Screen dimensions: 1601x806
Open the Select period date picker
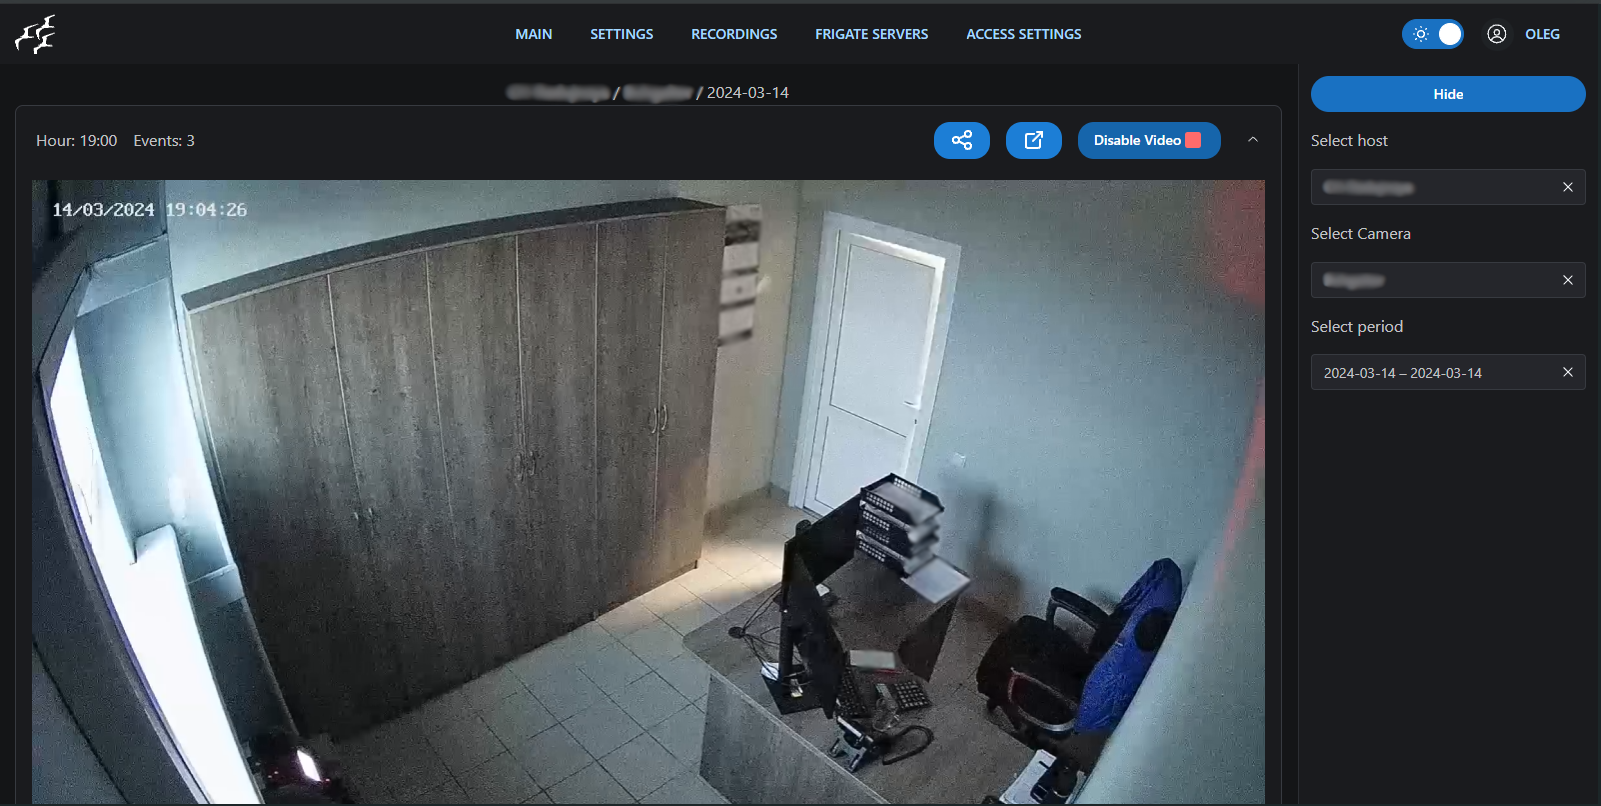point(1430,373)
